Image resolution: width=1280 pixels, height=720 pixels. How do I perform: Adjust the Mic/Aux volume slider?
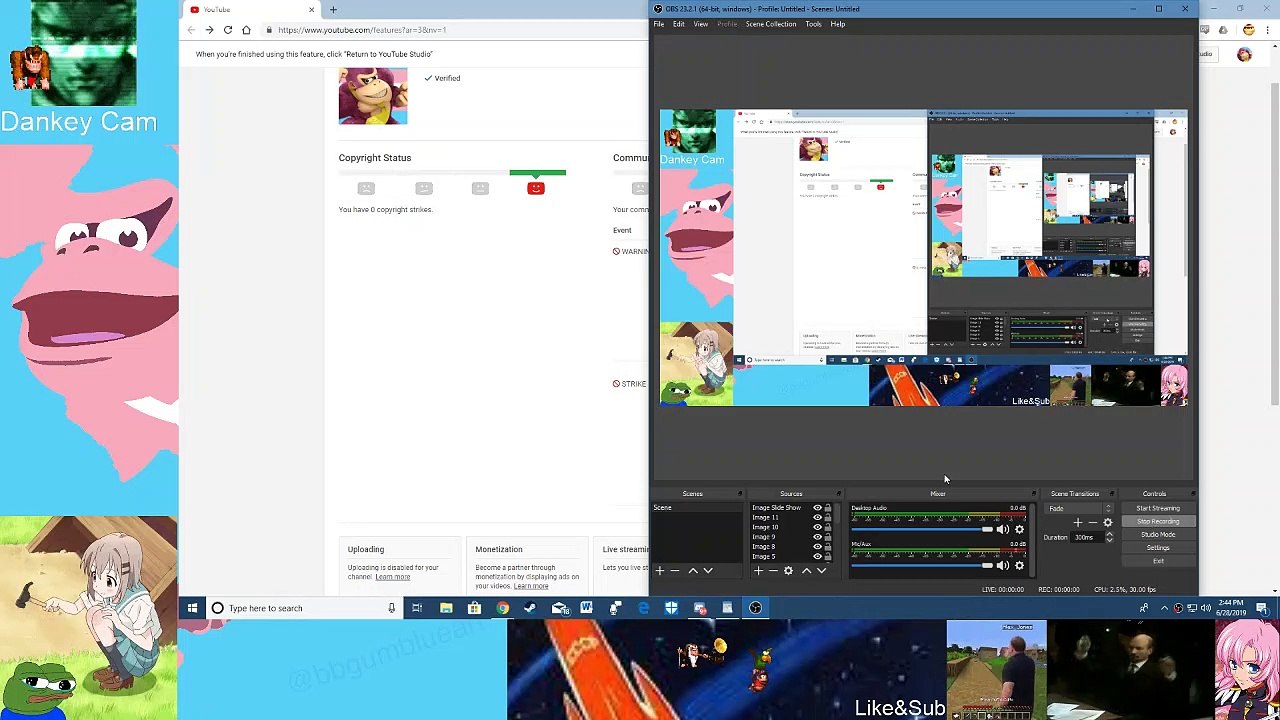tap(922, 566)
